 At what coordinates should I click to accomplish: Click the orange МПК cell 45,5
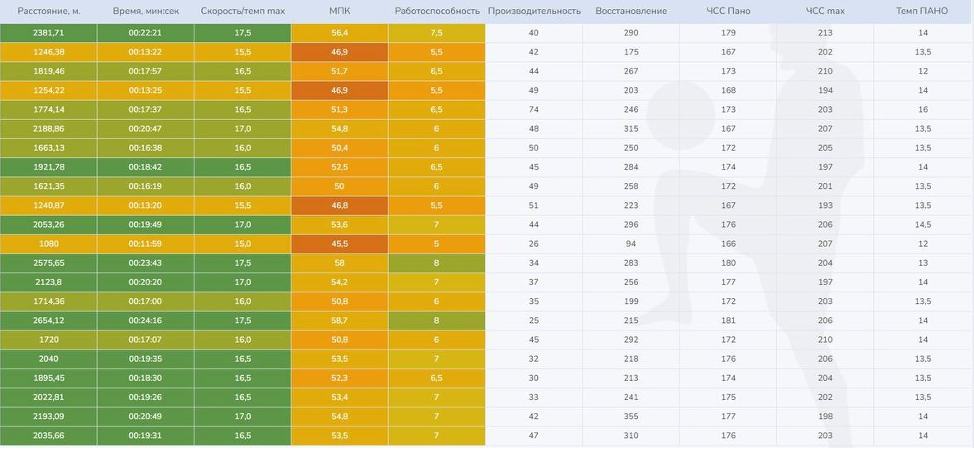(339, 244)
